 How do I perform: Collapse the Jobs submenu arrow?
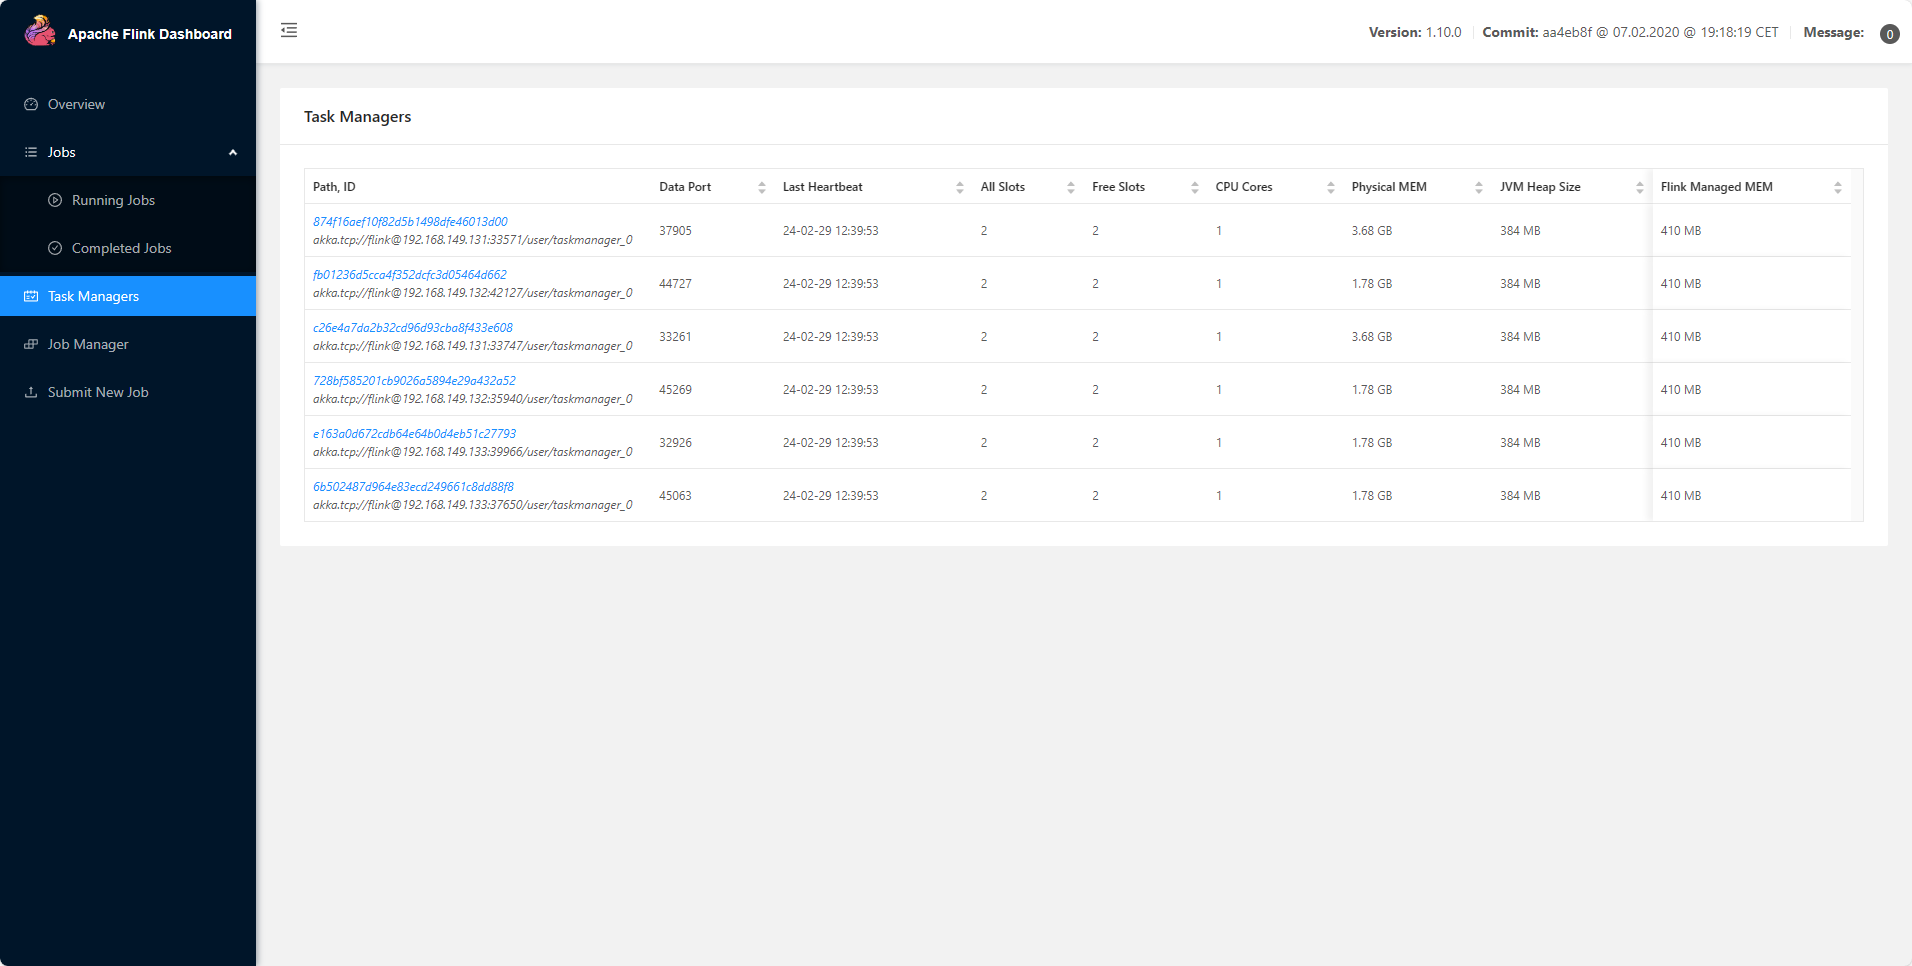click(x=233, y=152)
